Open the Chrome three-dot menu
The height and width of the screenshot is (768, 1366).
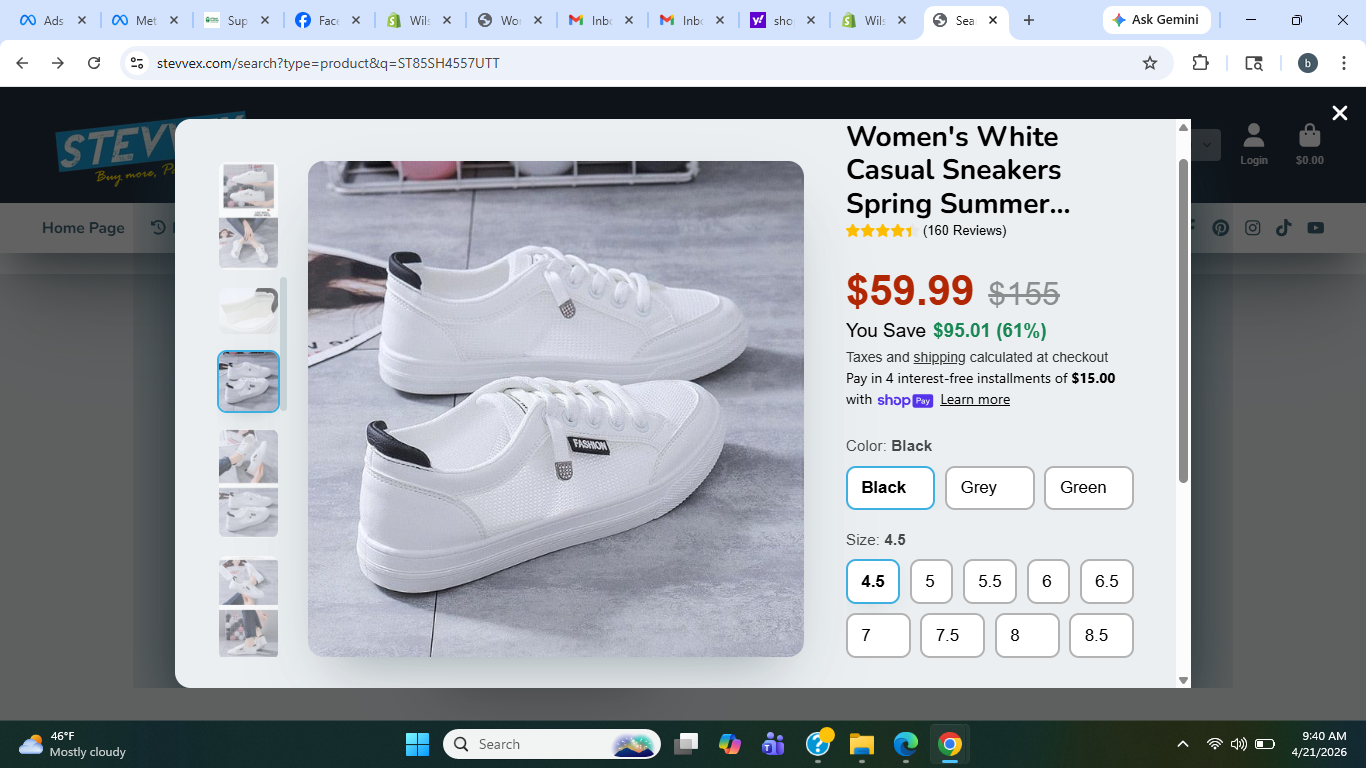1343,63
